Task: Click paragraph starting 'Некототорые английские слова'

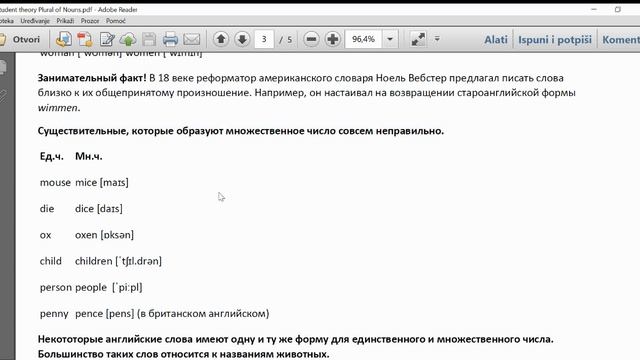Action: (296, 347)
